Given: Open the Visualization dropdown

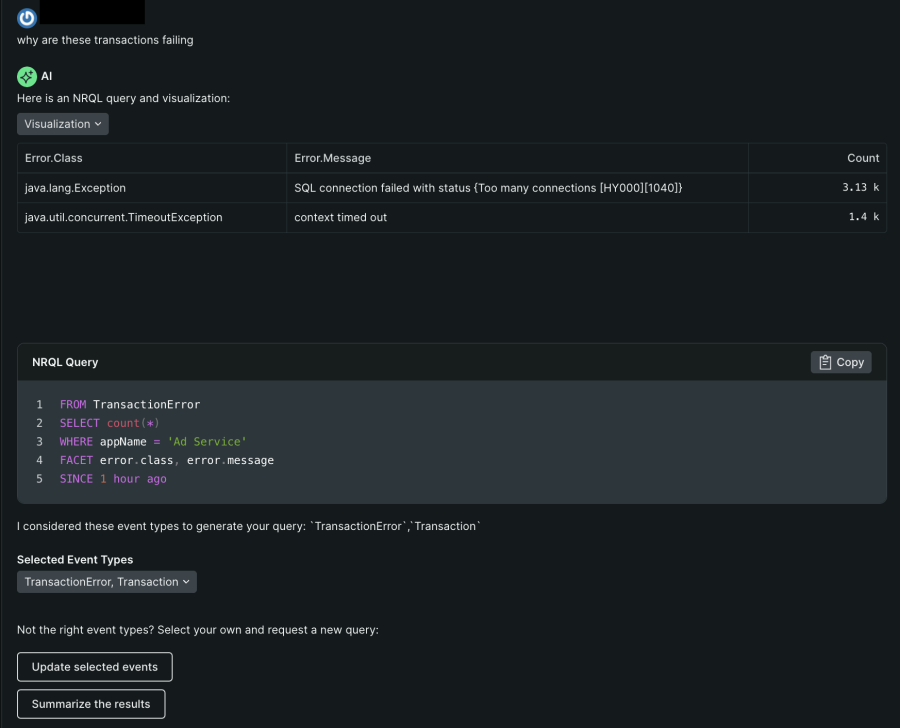Looking at the screenshot, I should (63, 124).
